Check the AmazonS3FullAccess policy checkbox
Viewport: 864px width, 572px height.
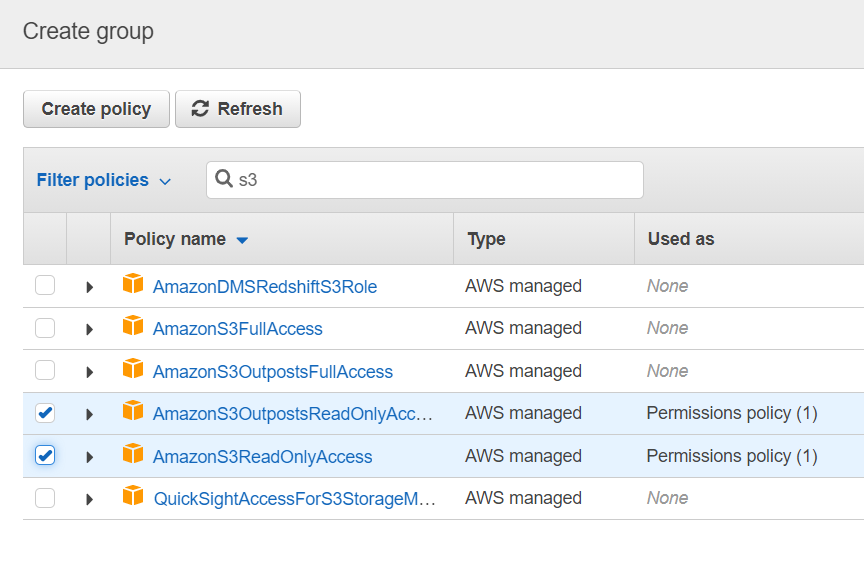pyautogui.click(x=45, y=328)
